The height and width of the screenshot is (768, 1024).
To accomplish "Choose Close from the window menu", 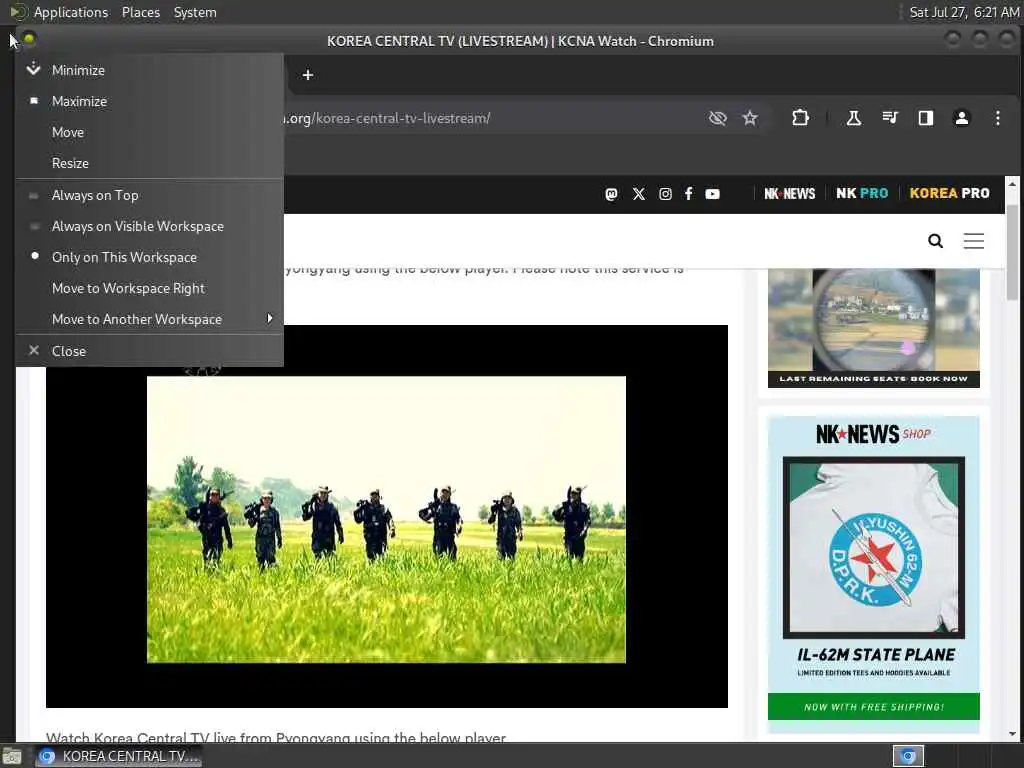I will tap(150, 351).
